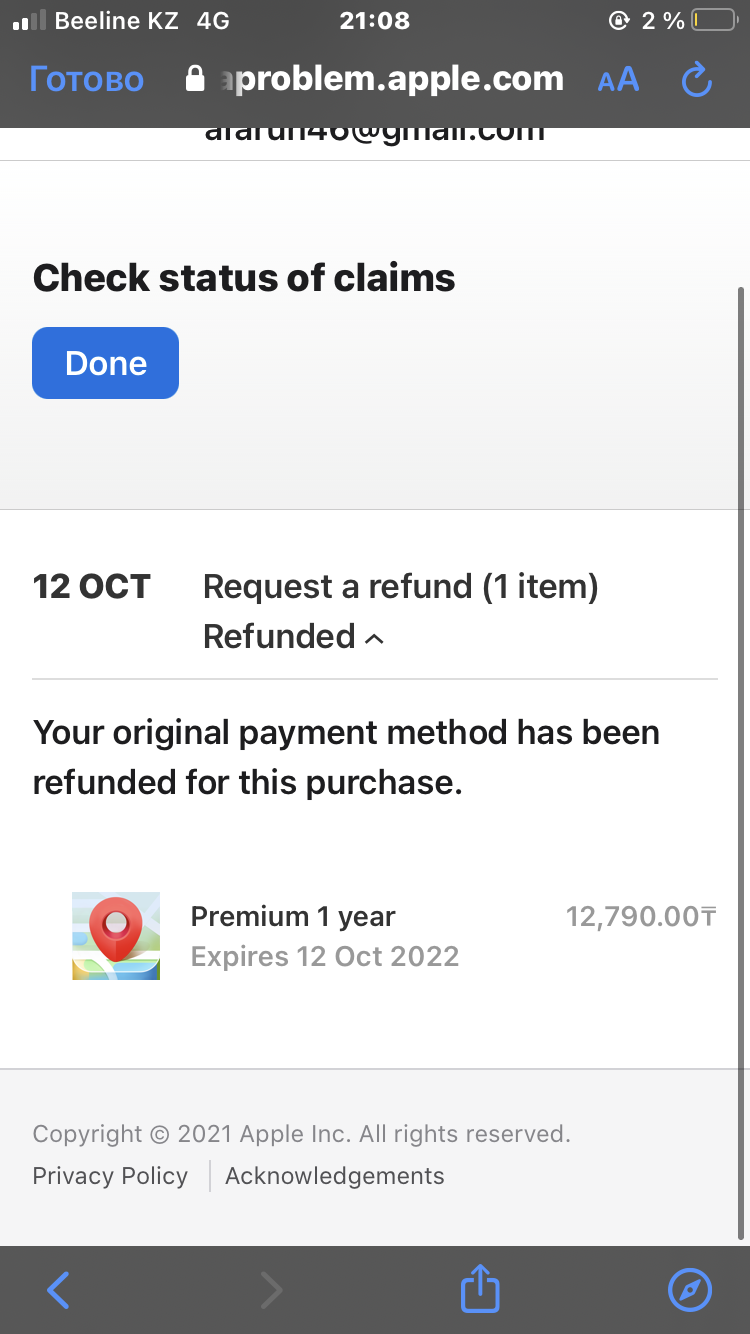This screenshot has width=750, height=1334.
Task: Tap the lock icon in address bar
Action: point(196,80)
